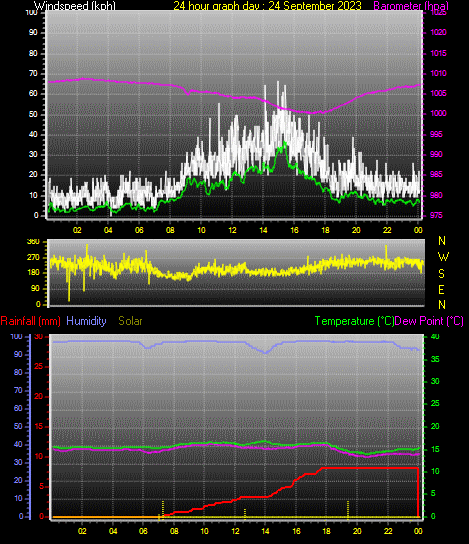Click the 12 hour tick on wind graph
The width and height of the screenshot is (469, 544).
coord(232,230)
